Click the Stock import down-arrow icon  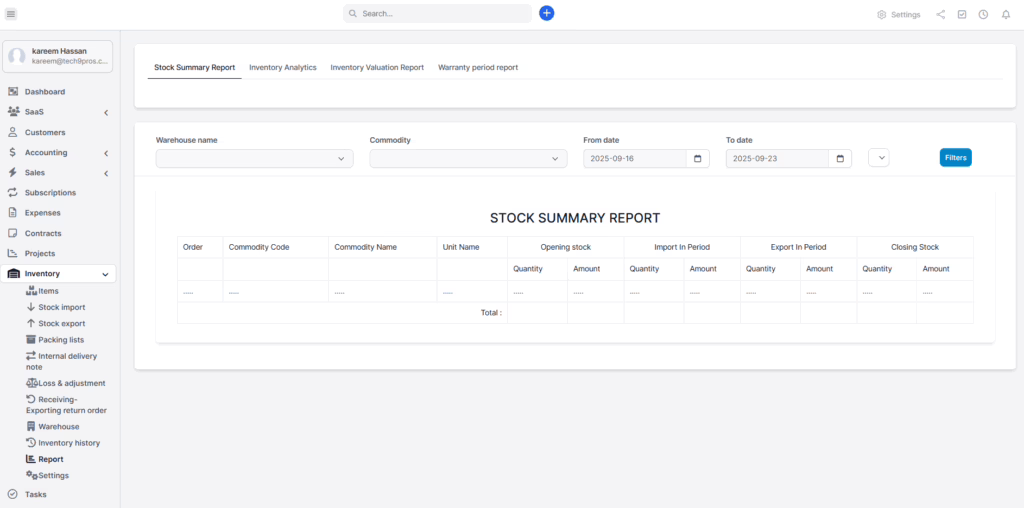pos(31,307)
